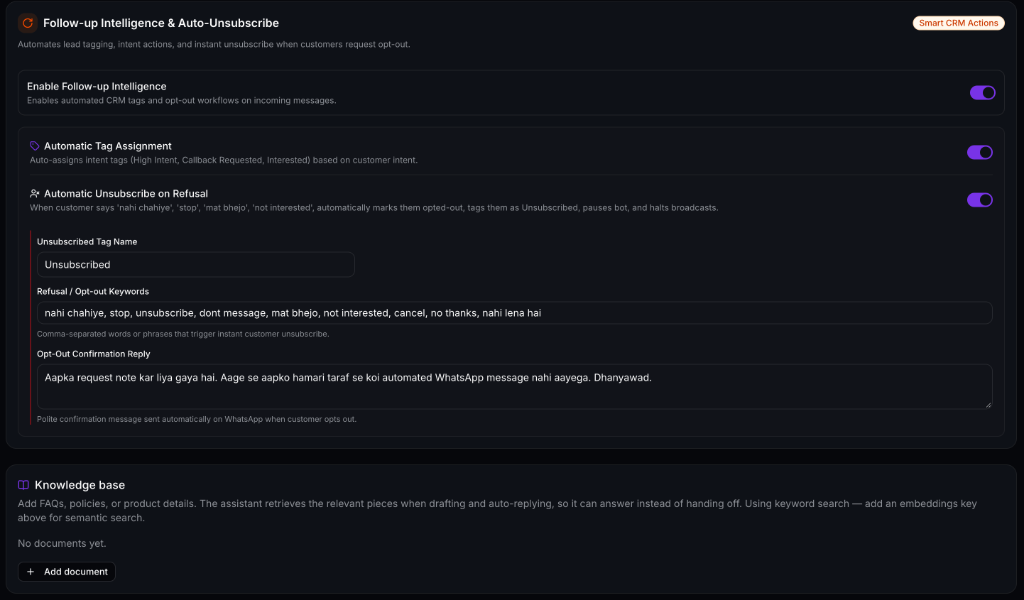Click the Add document button
Image resolution: width=1024 pixels, height=600 pixels.
click(67, 572)
